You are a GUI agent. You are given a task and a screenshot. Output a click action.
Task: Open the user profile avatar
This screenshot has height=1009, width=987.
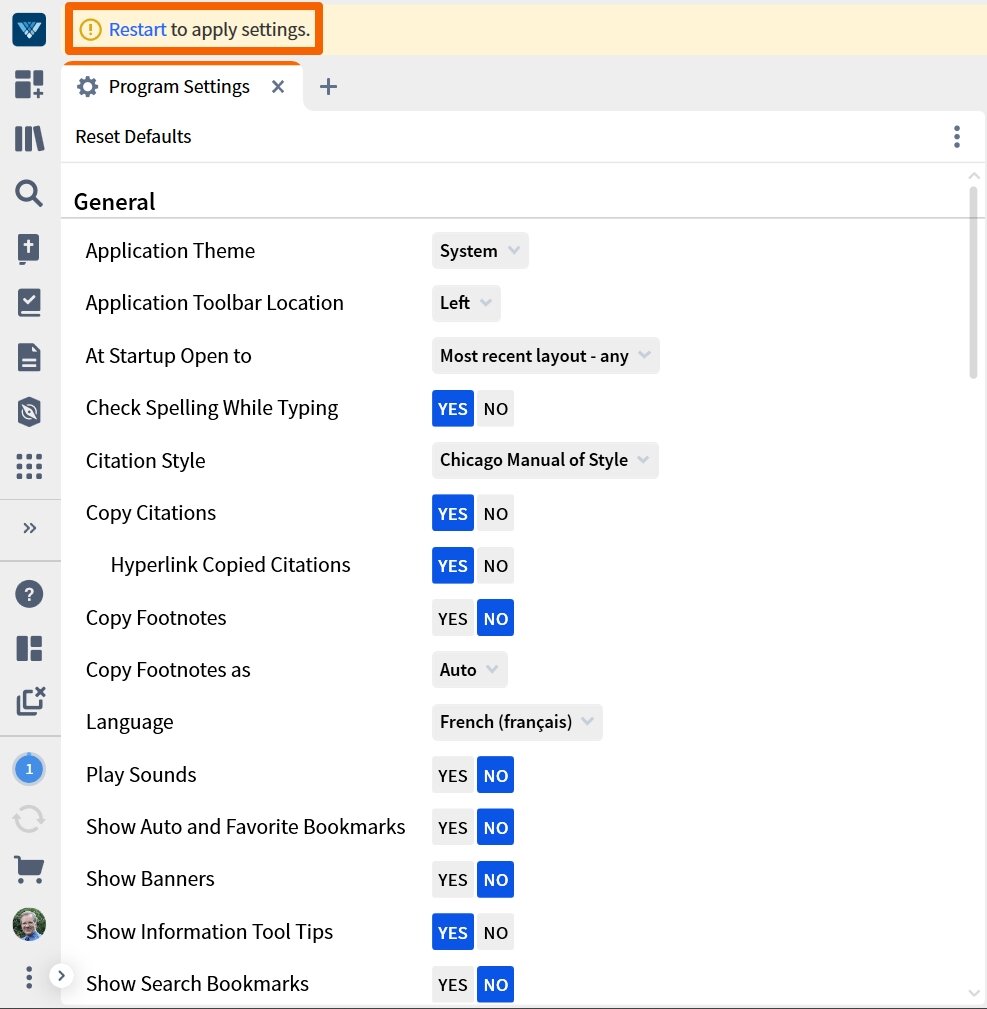pos(29,925)
